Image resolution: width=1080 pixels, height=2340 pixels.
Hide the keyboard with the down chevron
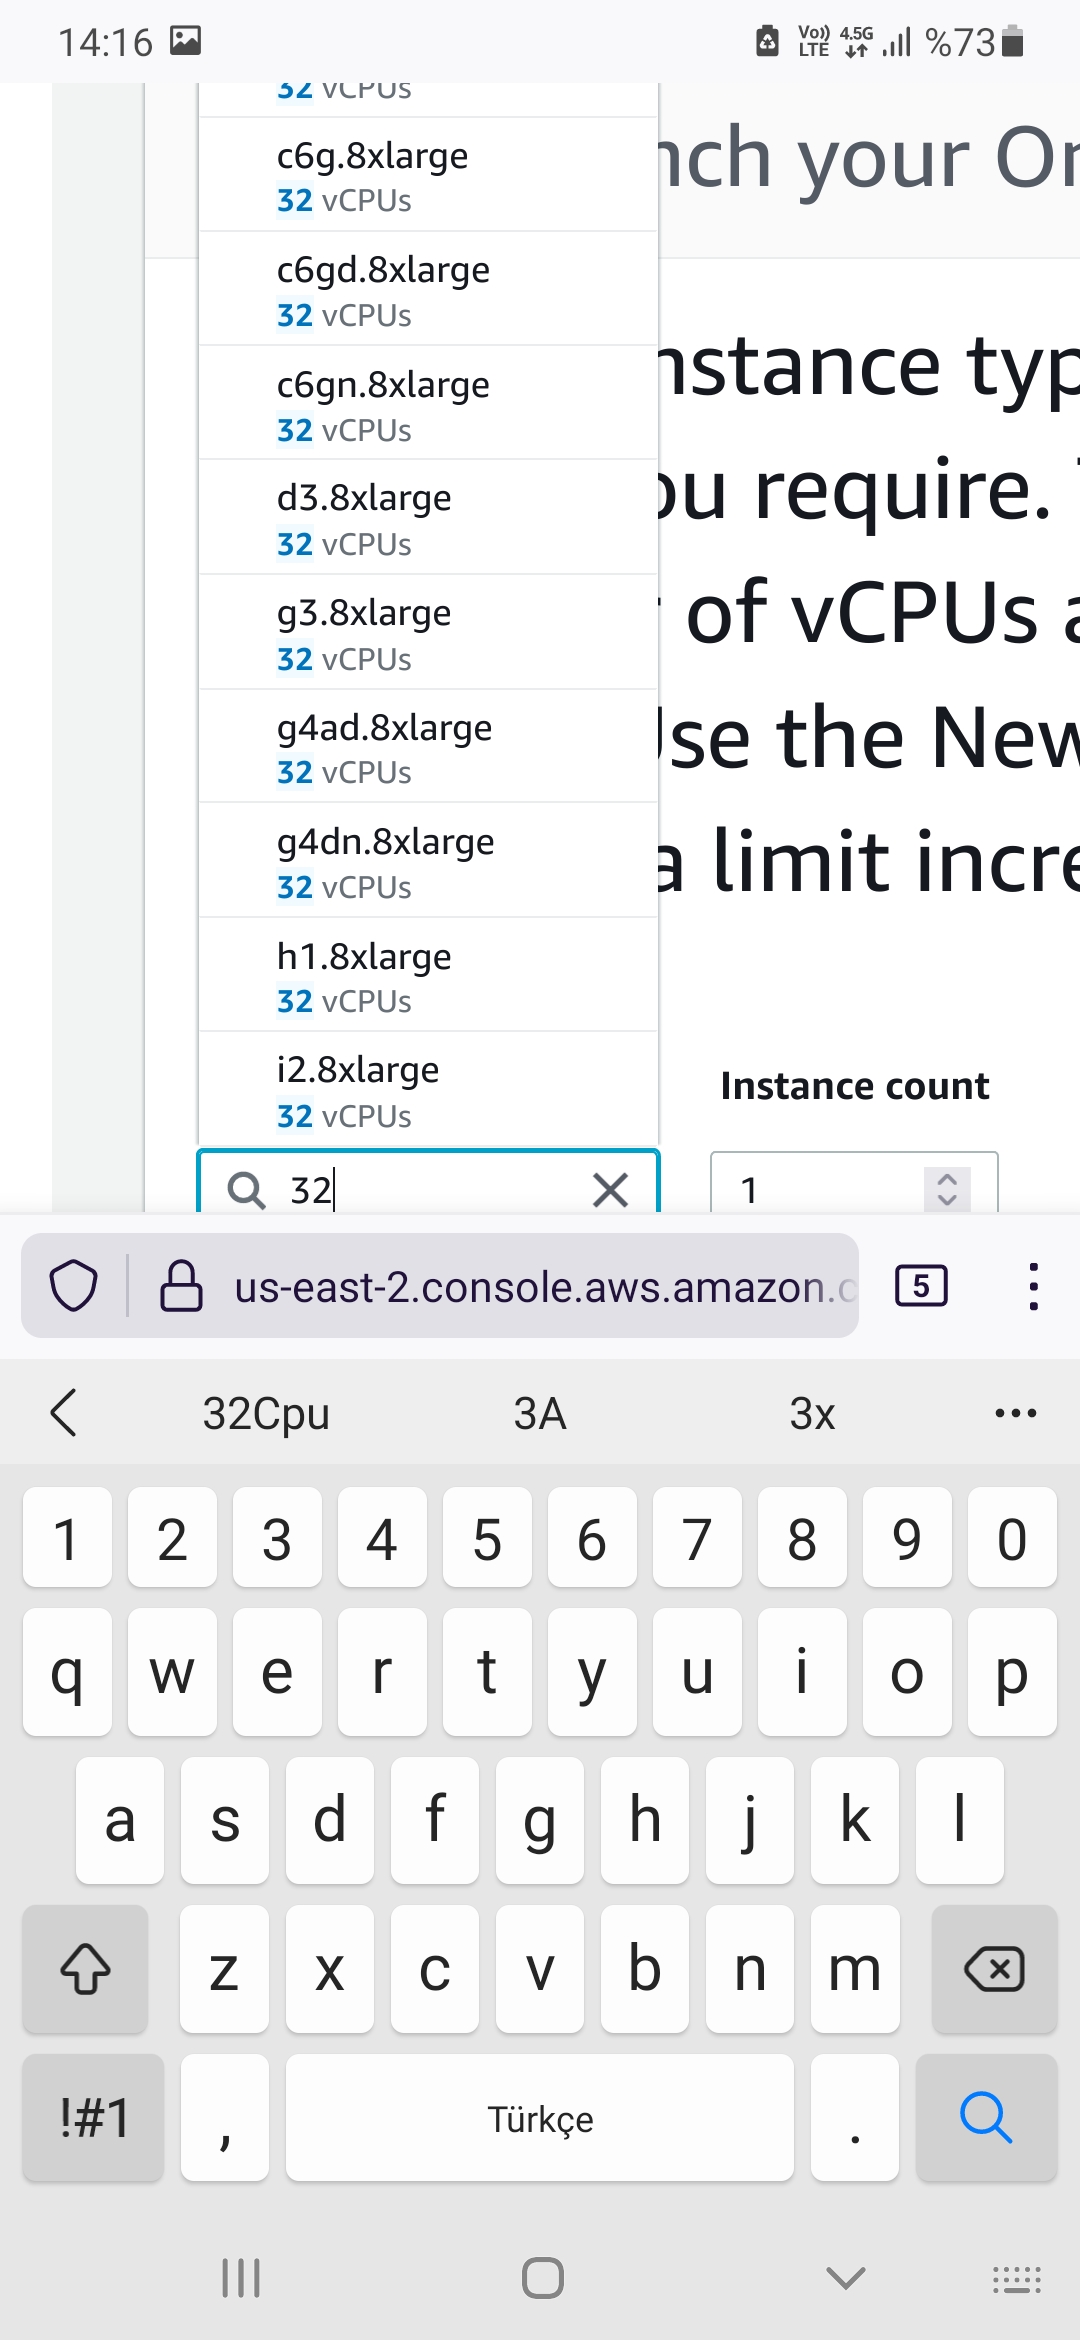(x=846, y=2278)
